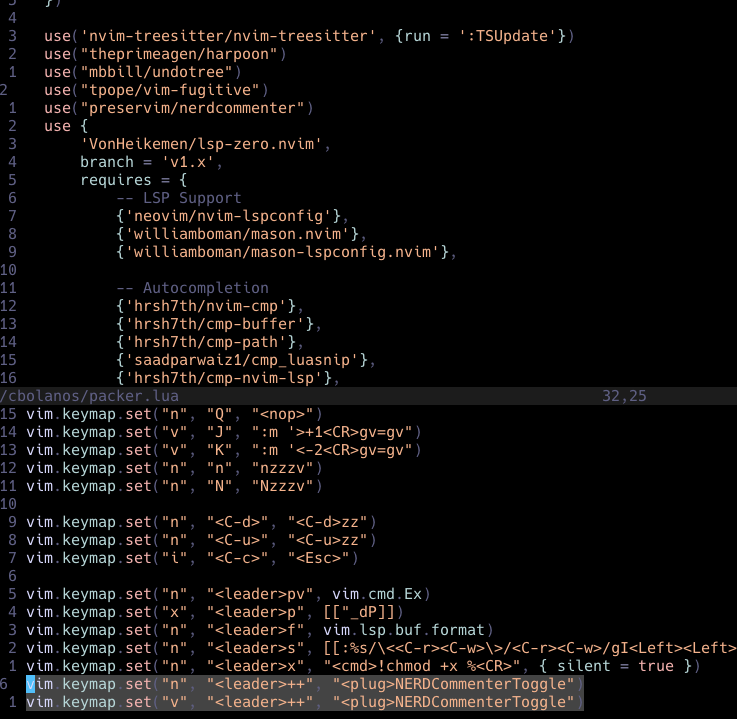Click the 32,25 cursor position indicator
Viewport: 737px width, 719px height.
(x=624, y=396)
